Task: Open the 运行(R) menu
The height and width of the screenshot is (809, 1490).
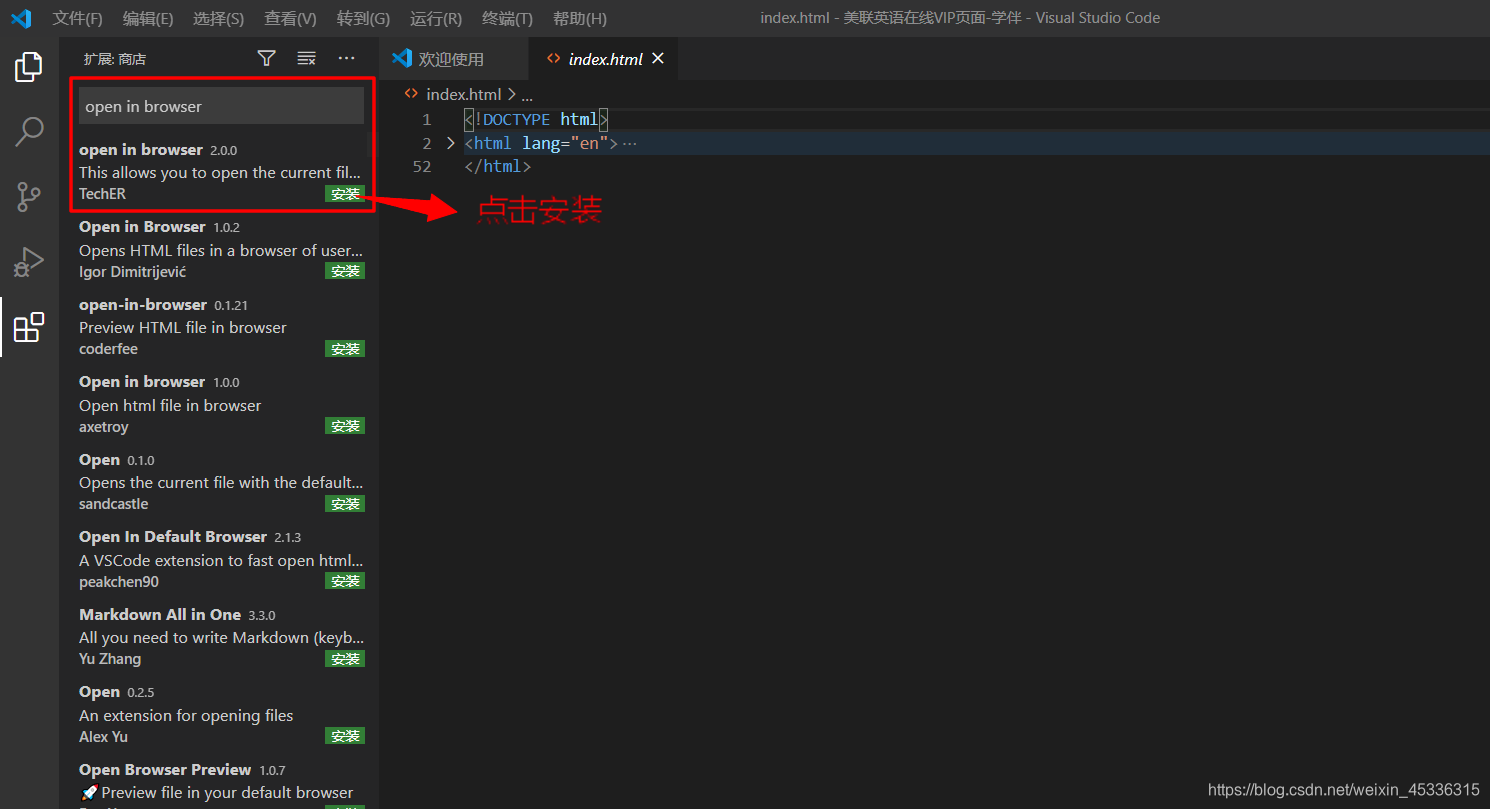Action: pos(436,18)
